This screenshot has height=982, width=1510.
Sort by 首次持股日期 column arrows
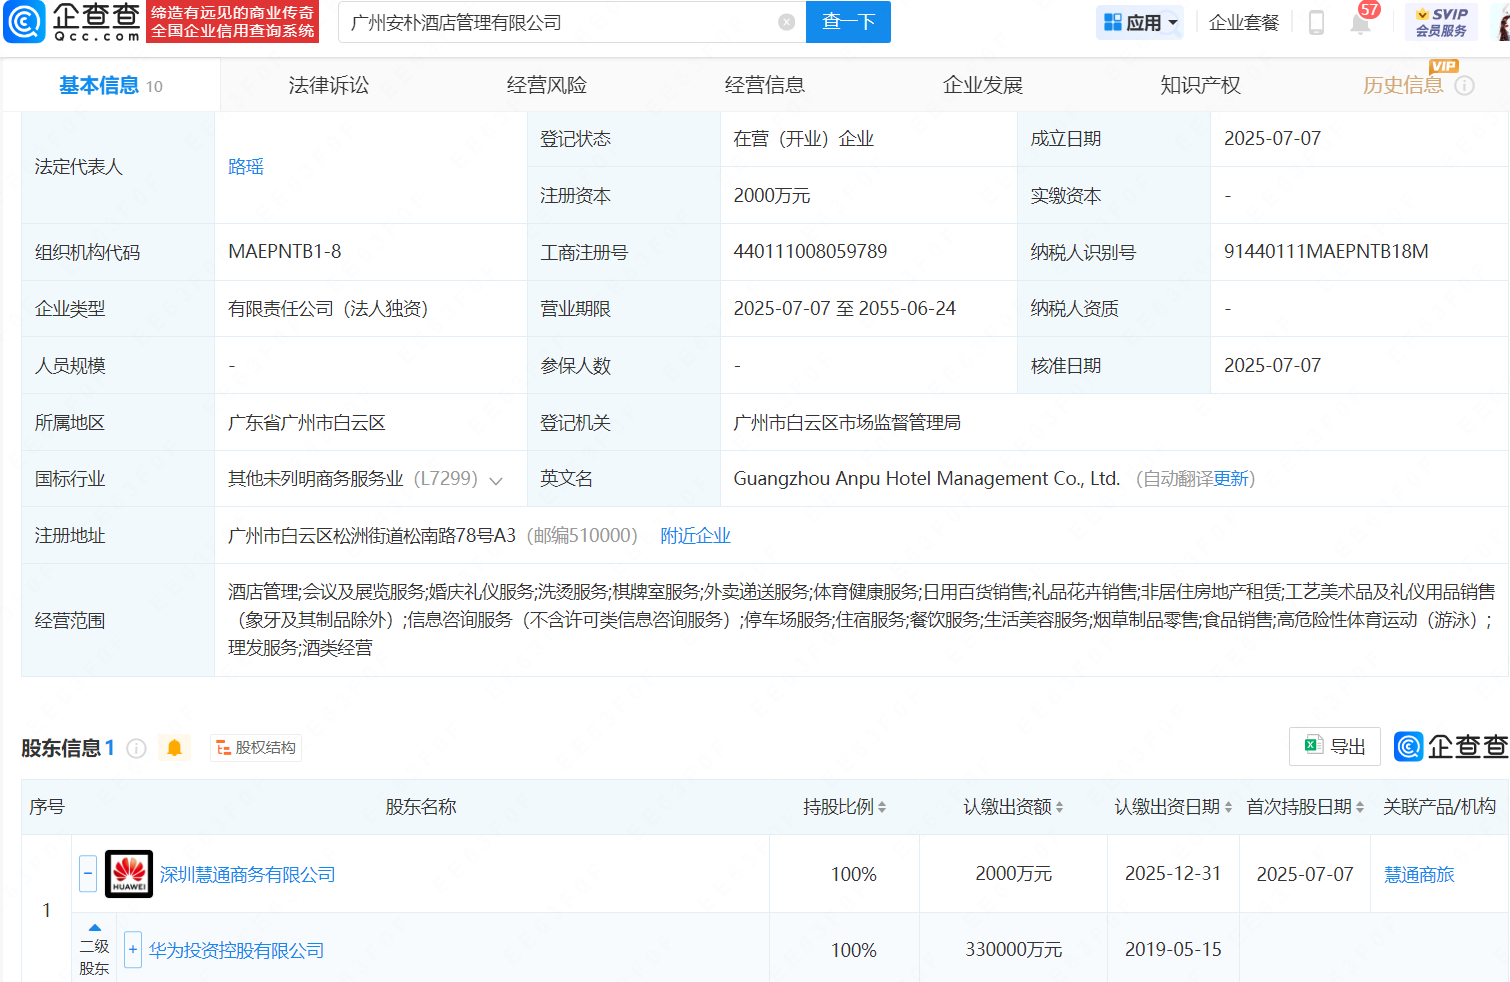1360,807
